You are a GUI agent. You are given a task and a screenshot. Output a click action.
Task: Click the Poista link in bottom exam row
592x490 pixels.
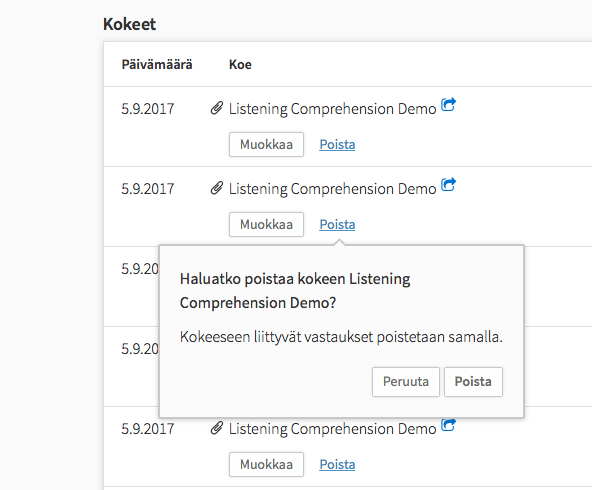(337, 464)
